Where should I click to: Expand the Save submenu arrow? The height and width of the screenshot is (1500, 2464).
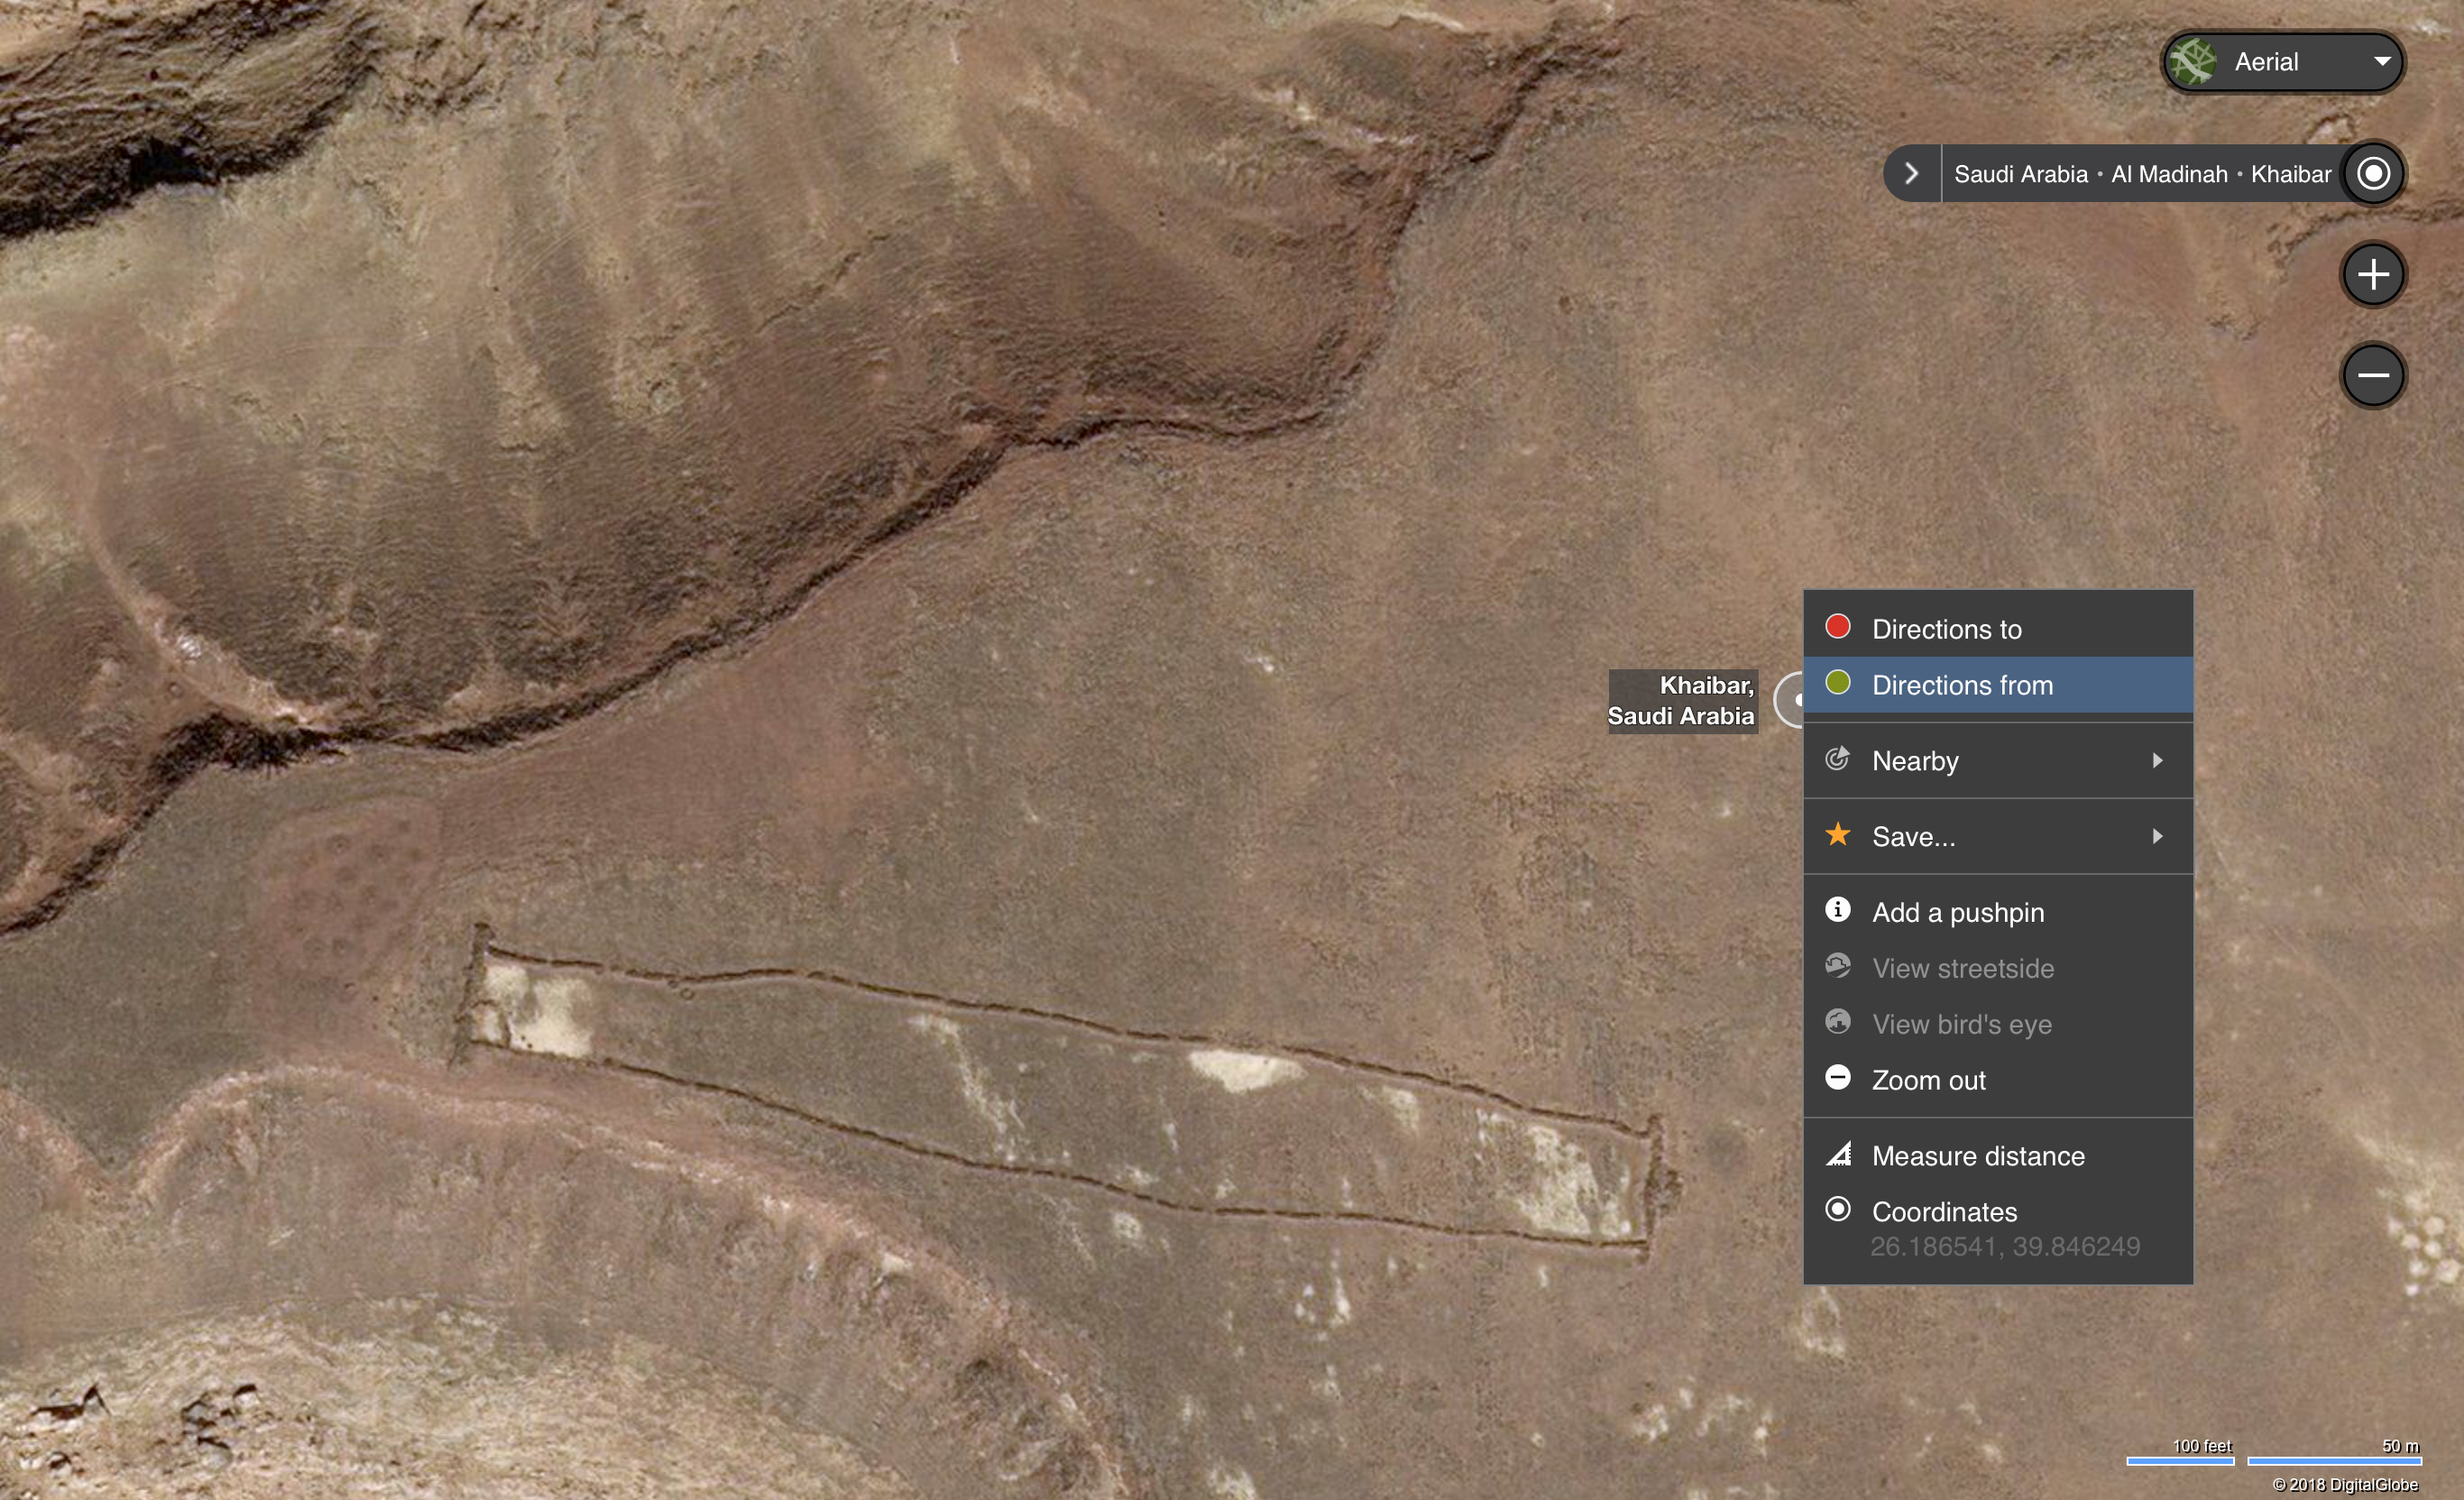click(2158, 836)
